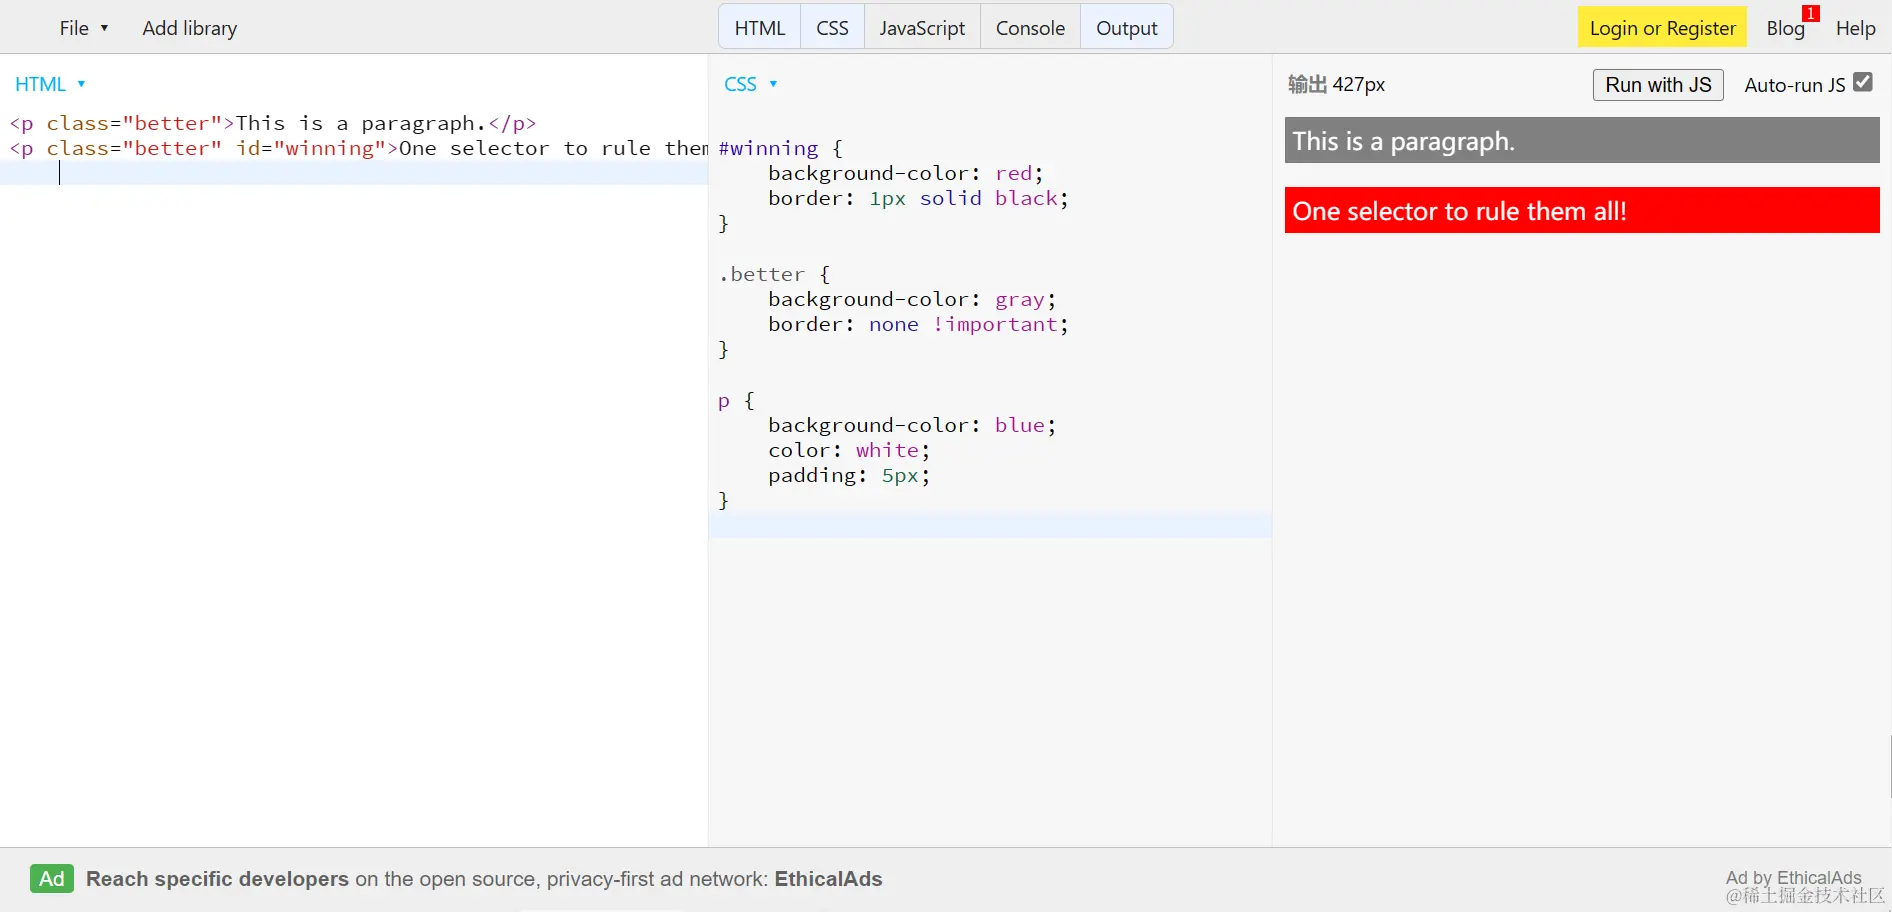Viewport: 1892px width, 912px height.
Task: Click the first HTML line with 'This is a paragraph.'
Action: click(273, 123)
